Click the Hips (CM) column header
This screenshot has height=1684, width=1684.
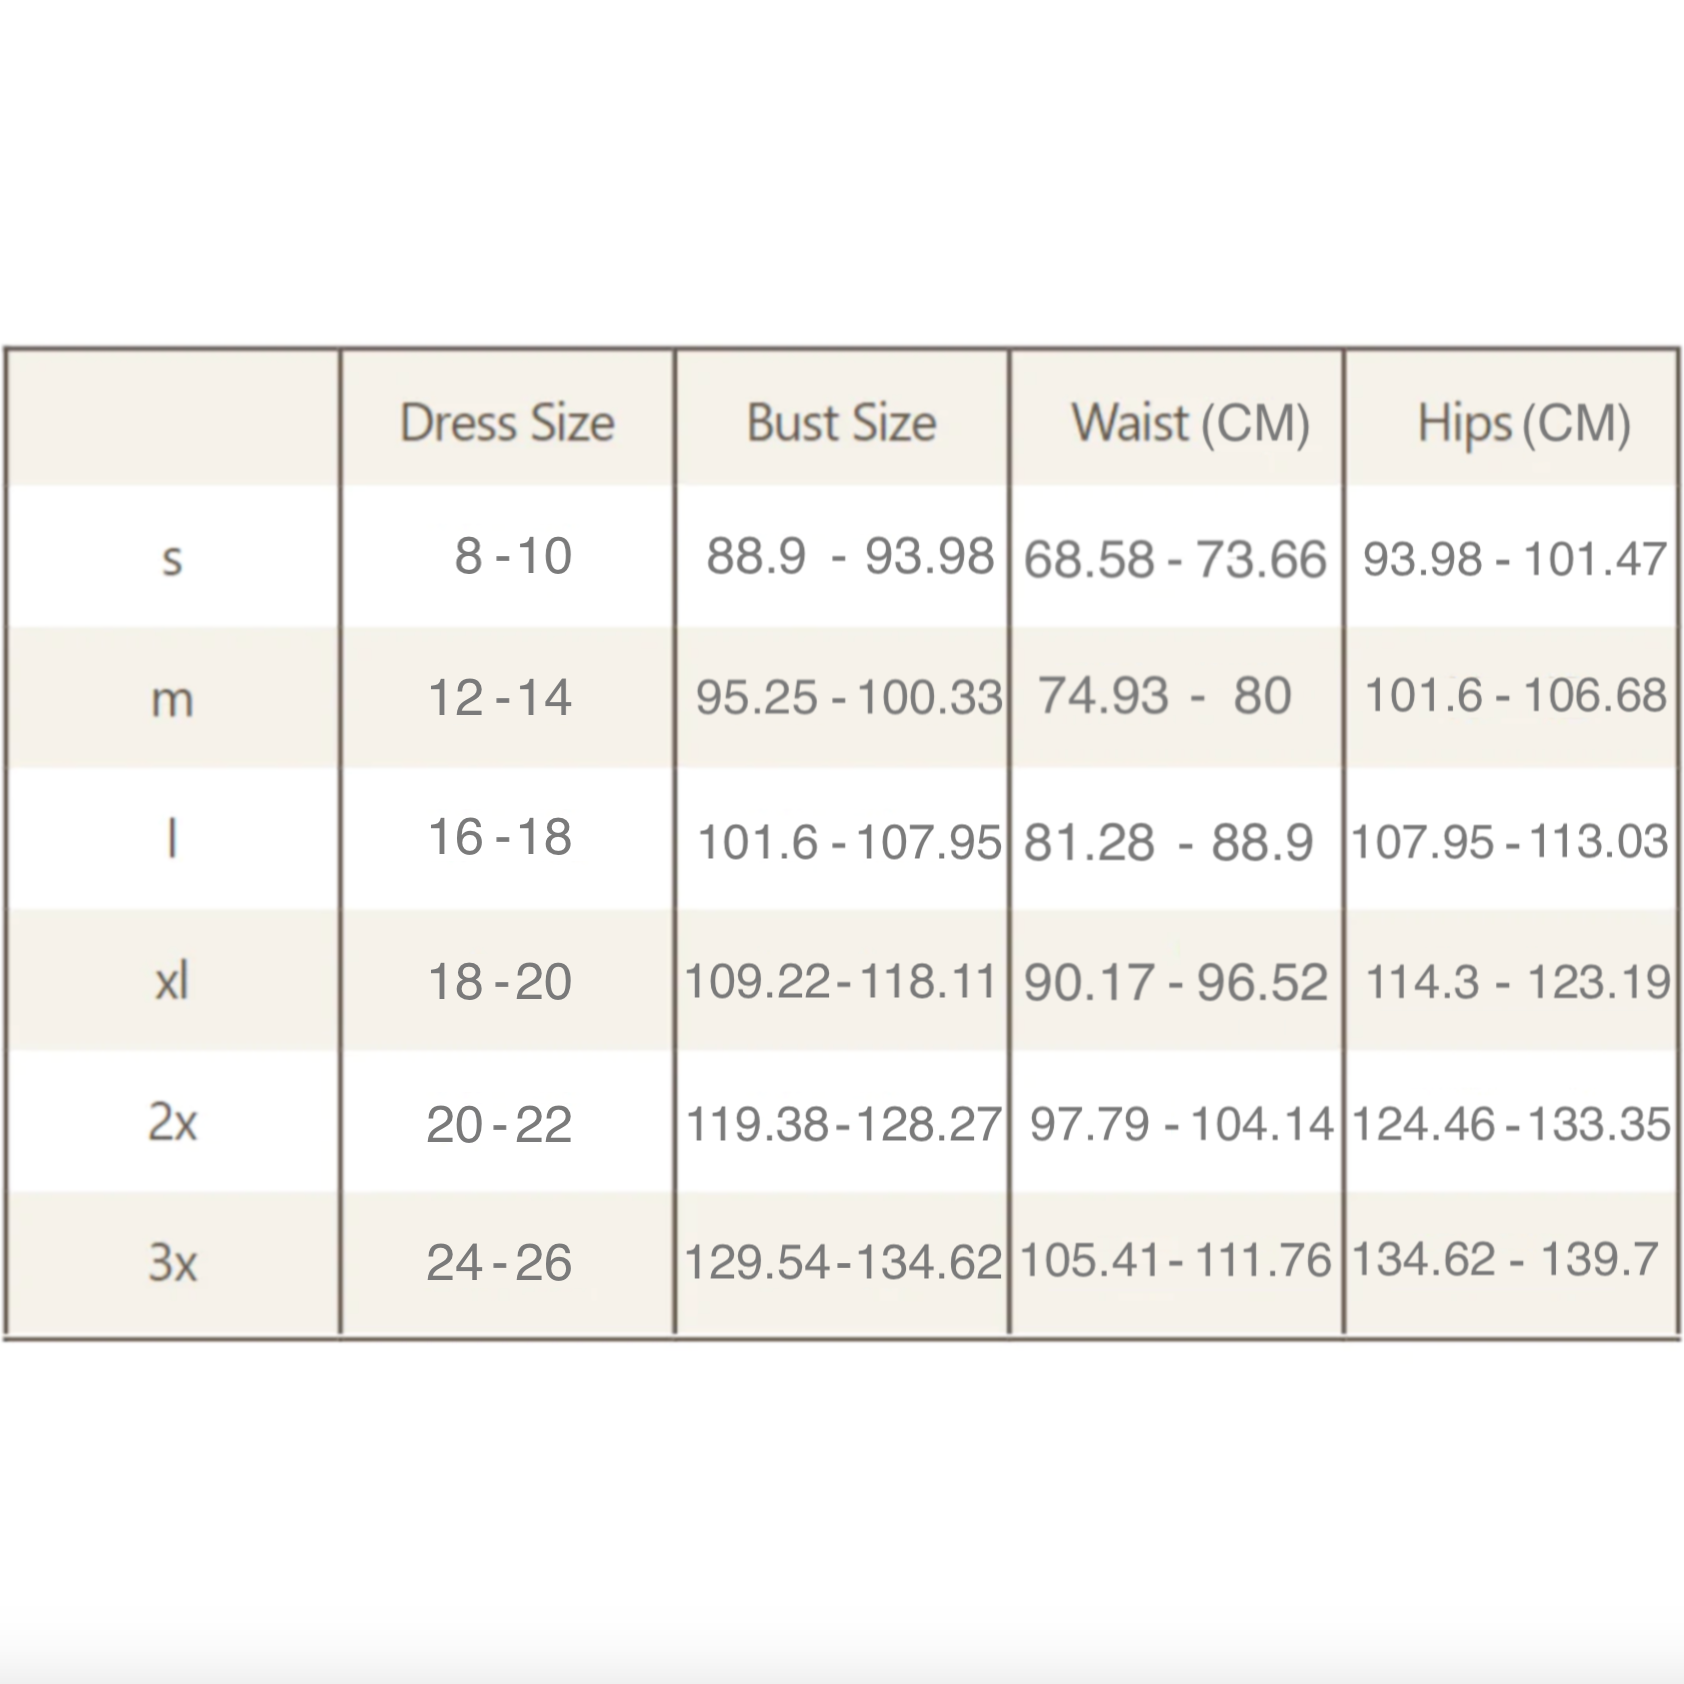1524,423
